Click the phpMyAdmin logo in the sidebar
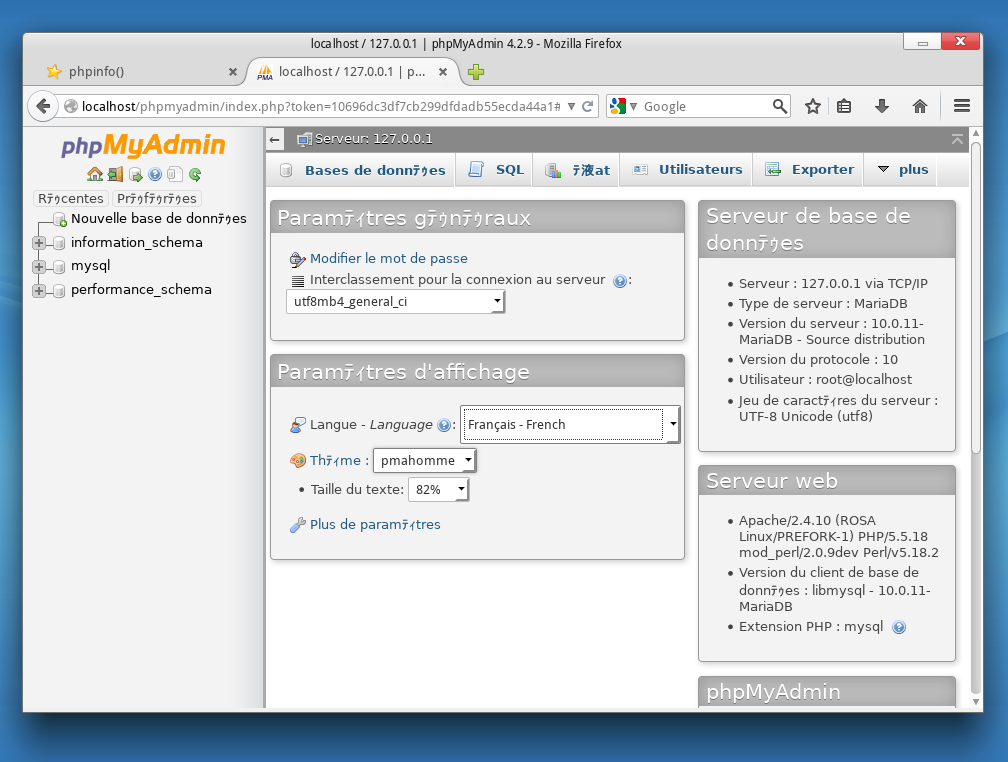Image resolution: width=1008 pixels, height=762 pixels. [143, 145]
